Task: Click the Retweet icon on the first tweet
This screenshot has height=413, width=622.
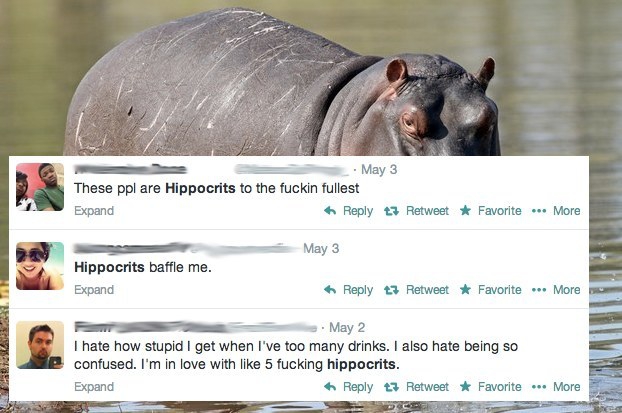Action: (x=391, y=211)
